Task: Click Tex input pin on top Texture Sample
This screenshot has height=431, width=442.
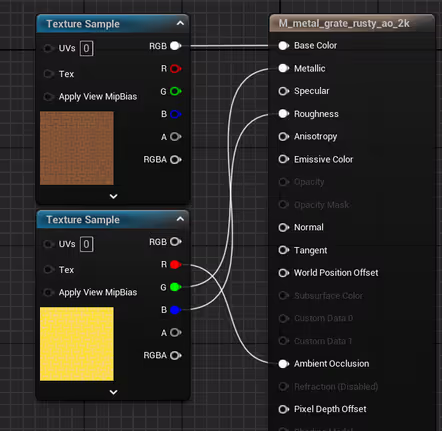Action: coord(49,74)
